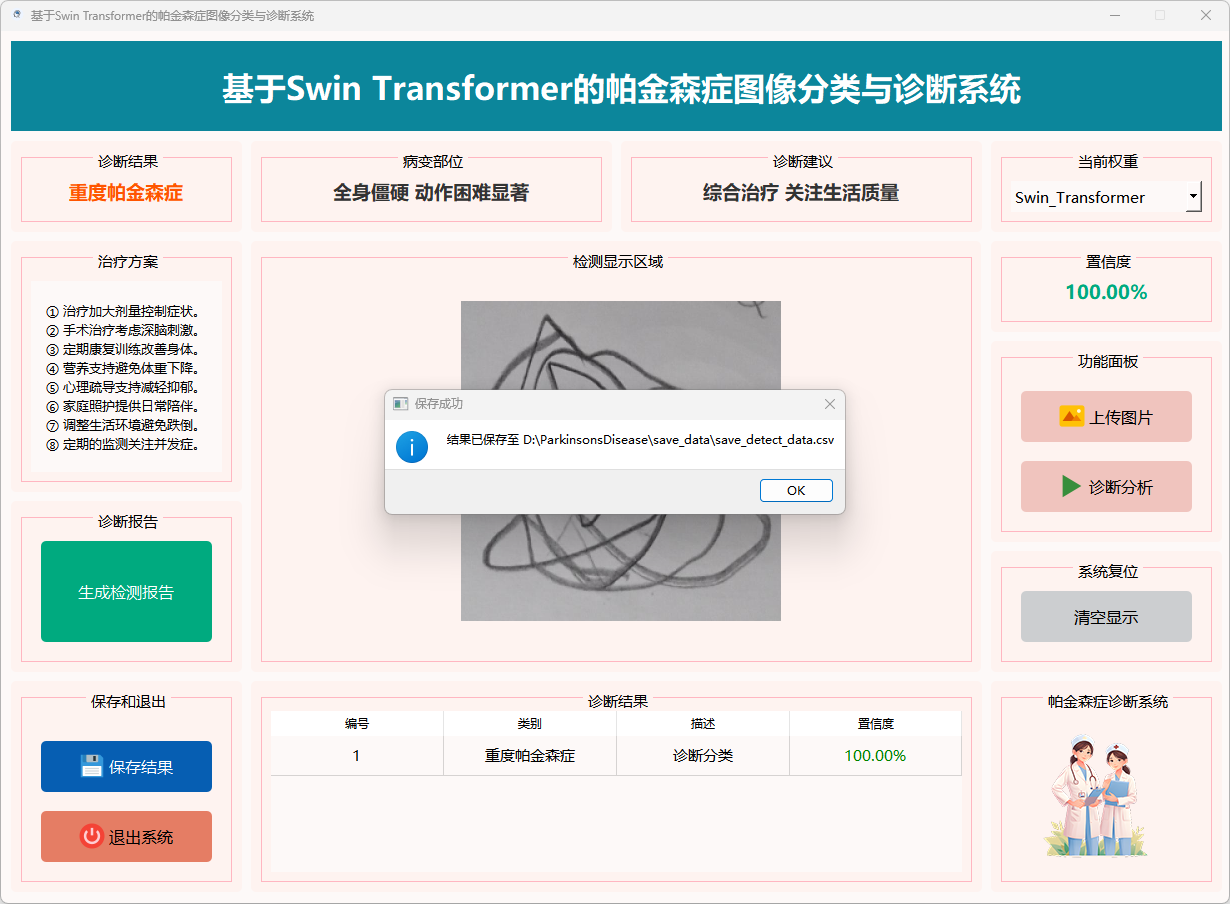
Task: Close the 保存成功 dialog with X
Action: click(x=829, y=404)
